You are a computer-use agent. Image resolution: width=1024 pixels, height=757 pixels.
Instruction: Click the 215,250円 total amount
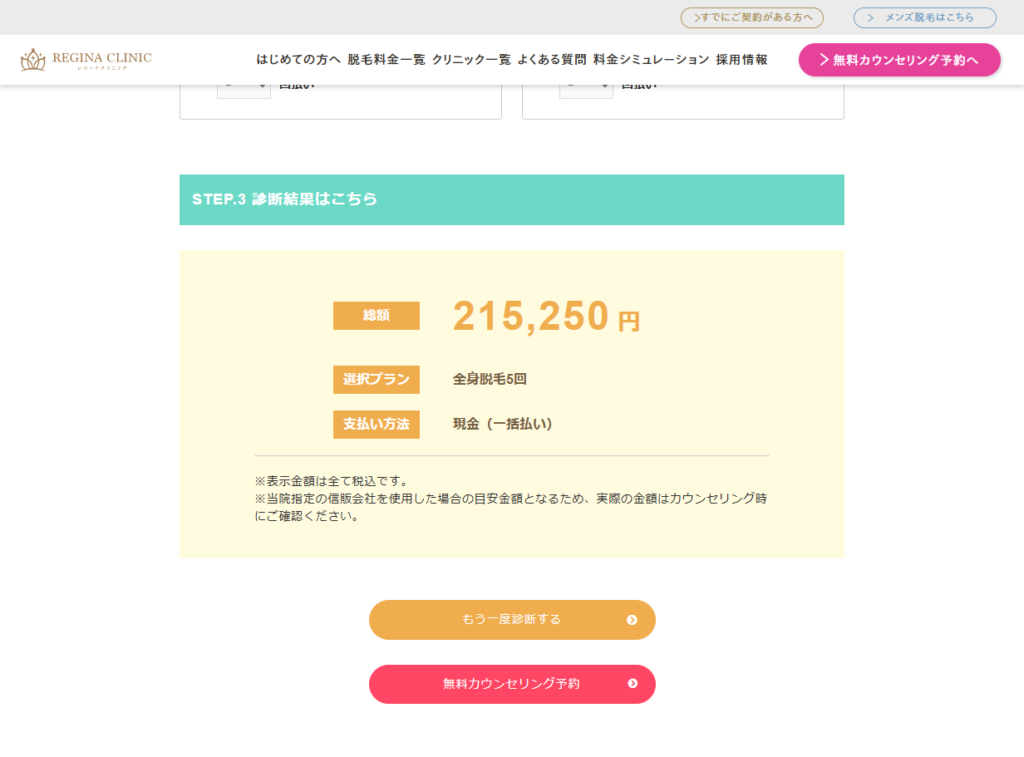click(x=546, y=317)
